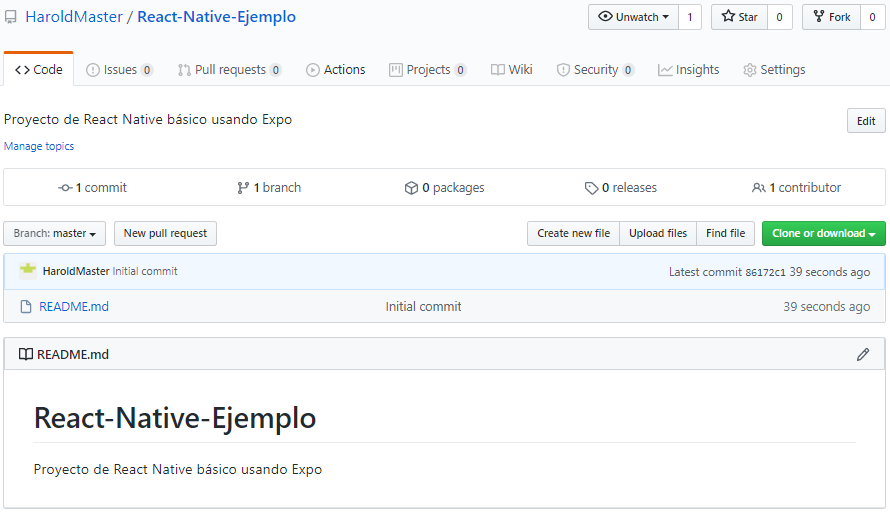Image resolution: width=890 pixels, height=512 pixels.
Task: Open the Unwatch dropdown button
Action: pyautogui.click(x=633, y=17)
